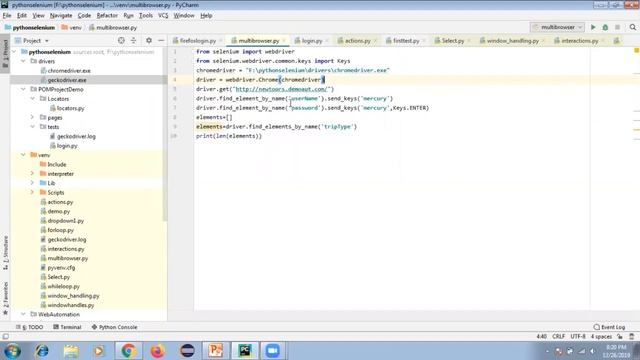Launch Internet Explorer from taskbar
Image resolution: width=640 pixels, height=360 pixels.
coord(42,351)
